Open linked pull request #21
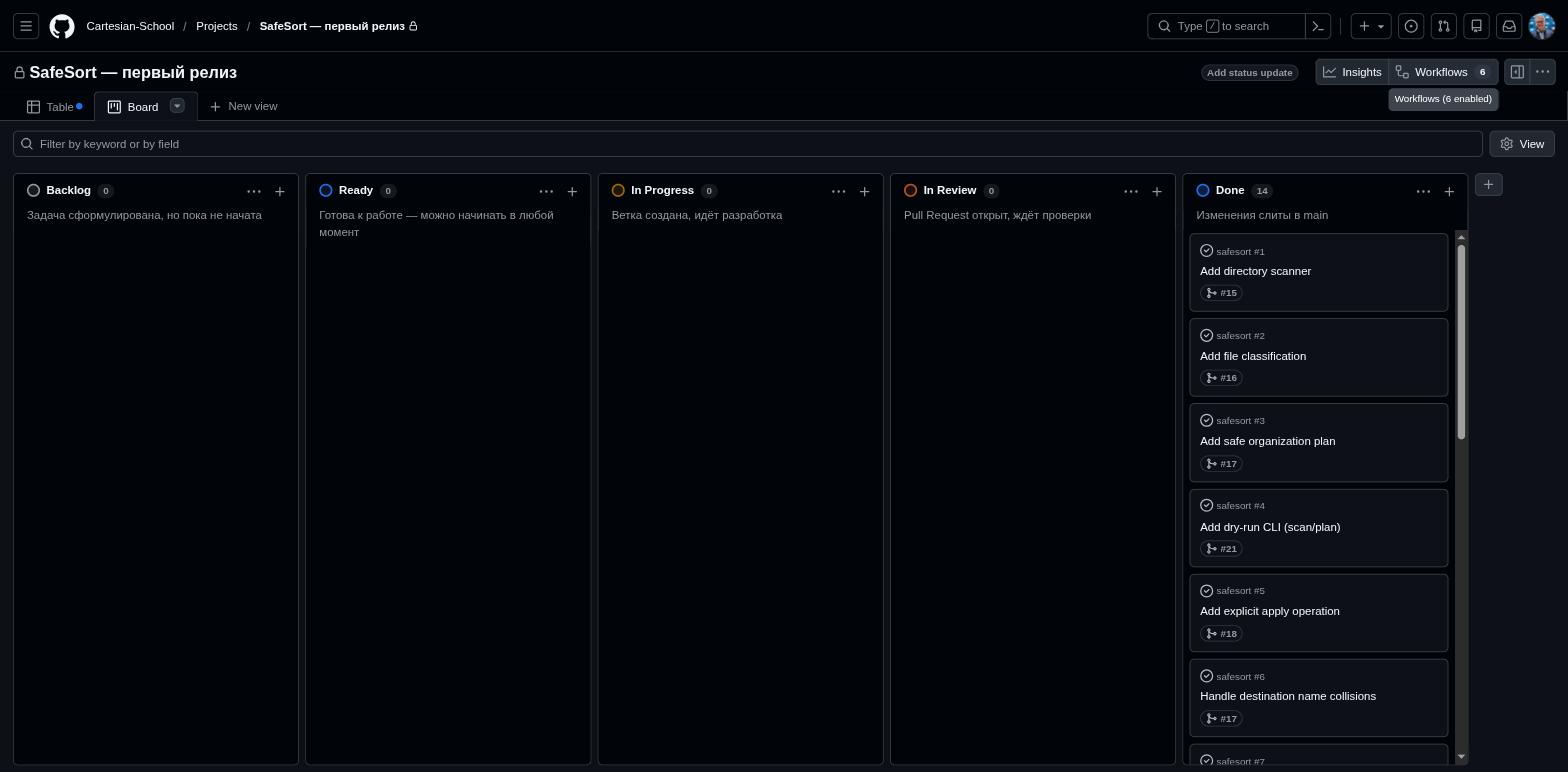The width and height of the screenshot is (1568, 772). click(x=1221, y=549)
